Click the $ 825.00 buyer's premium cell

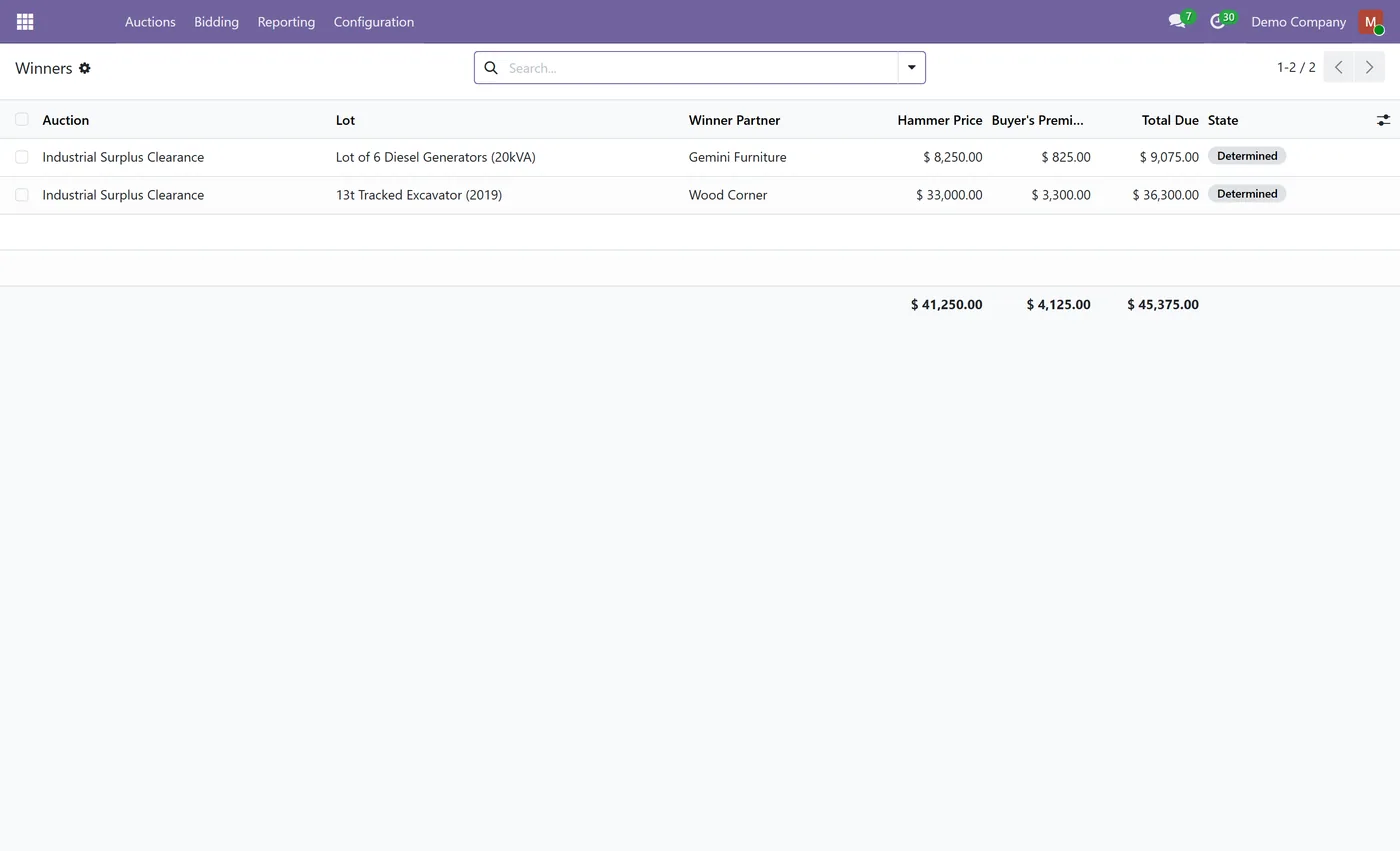pyautogui.click(x=1066, y=157)
